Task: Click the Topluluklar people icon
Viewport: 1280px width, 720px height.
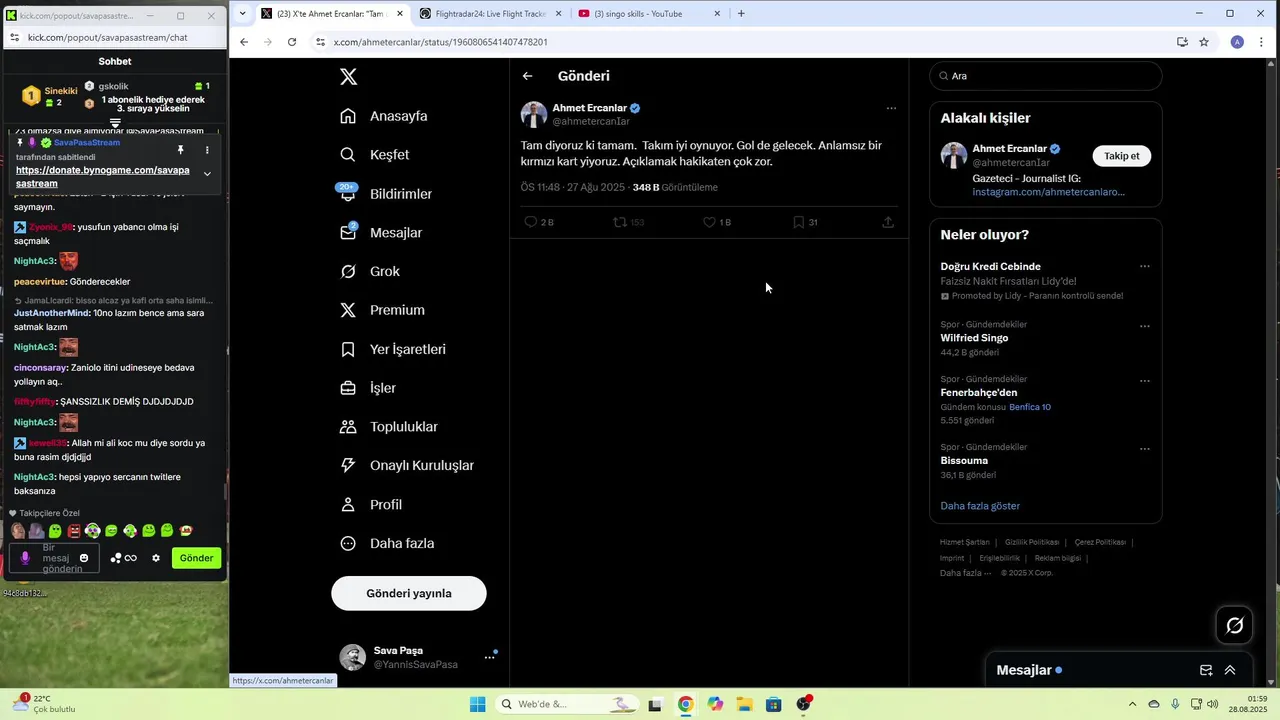Action: (x=348, y=427)
